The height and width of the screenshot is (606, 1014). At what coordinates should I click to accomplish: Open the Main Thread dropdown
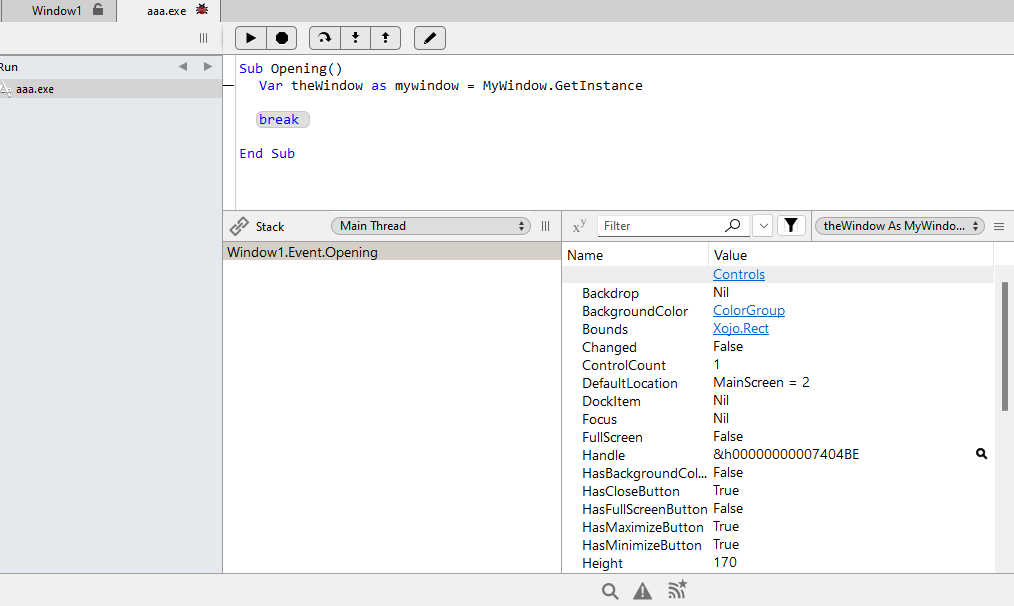(431, 226)
